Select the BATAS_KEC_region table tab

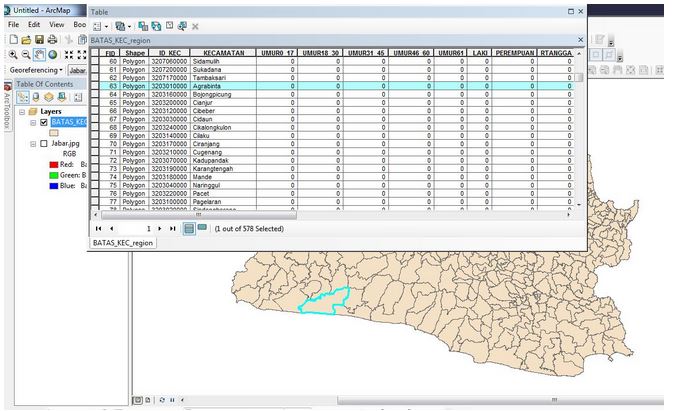click(x=123, y=243)
